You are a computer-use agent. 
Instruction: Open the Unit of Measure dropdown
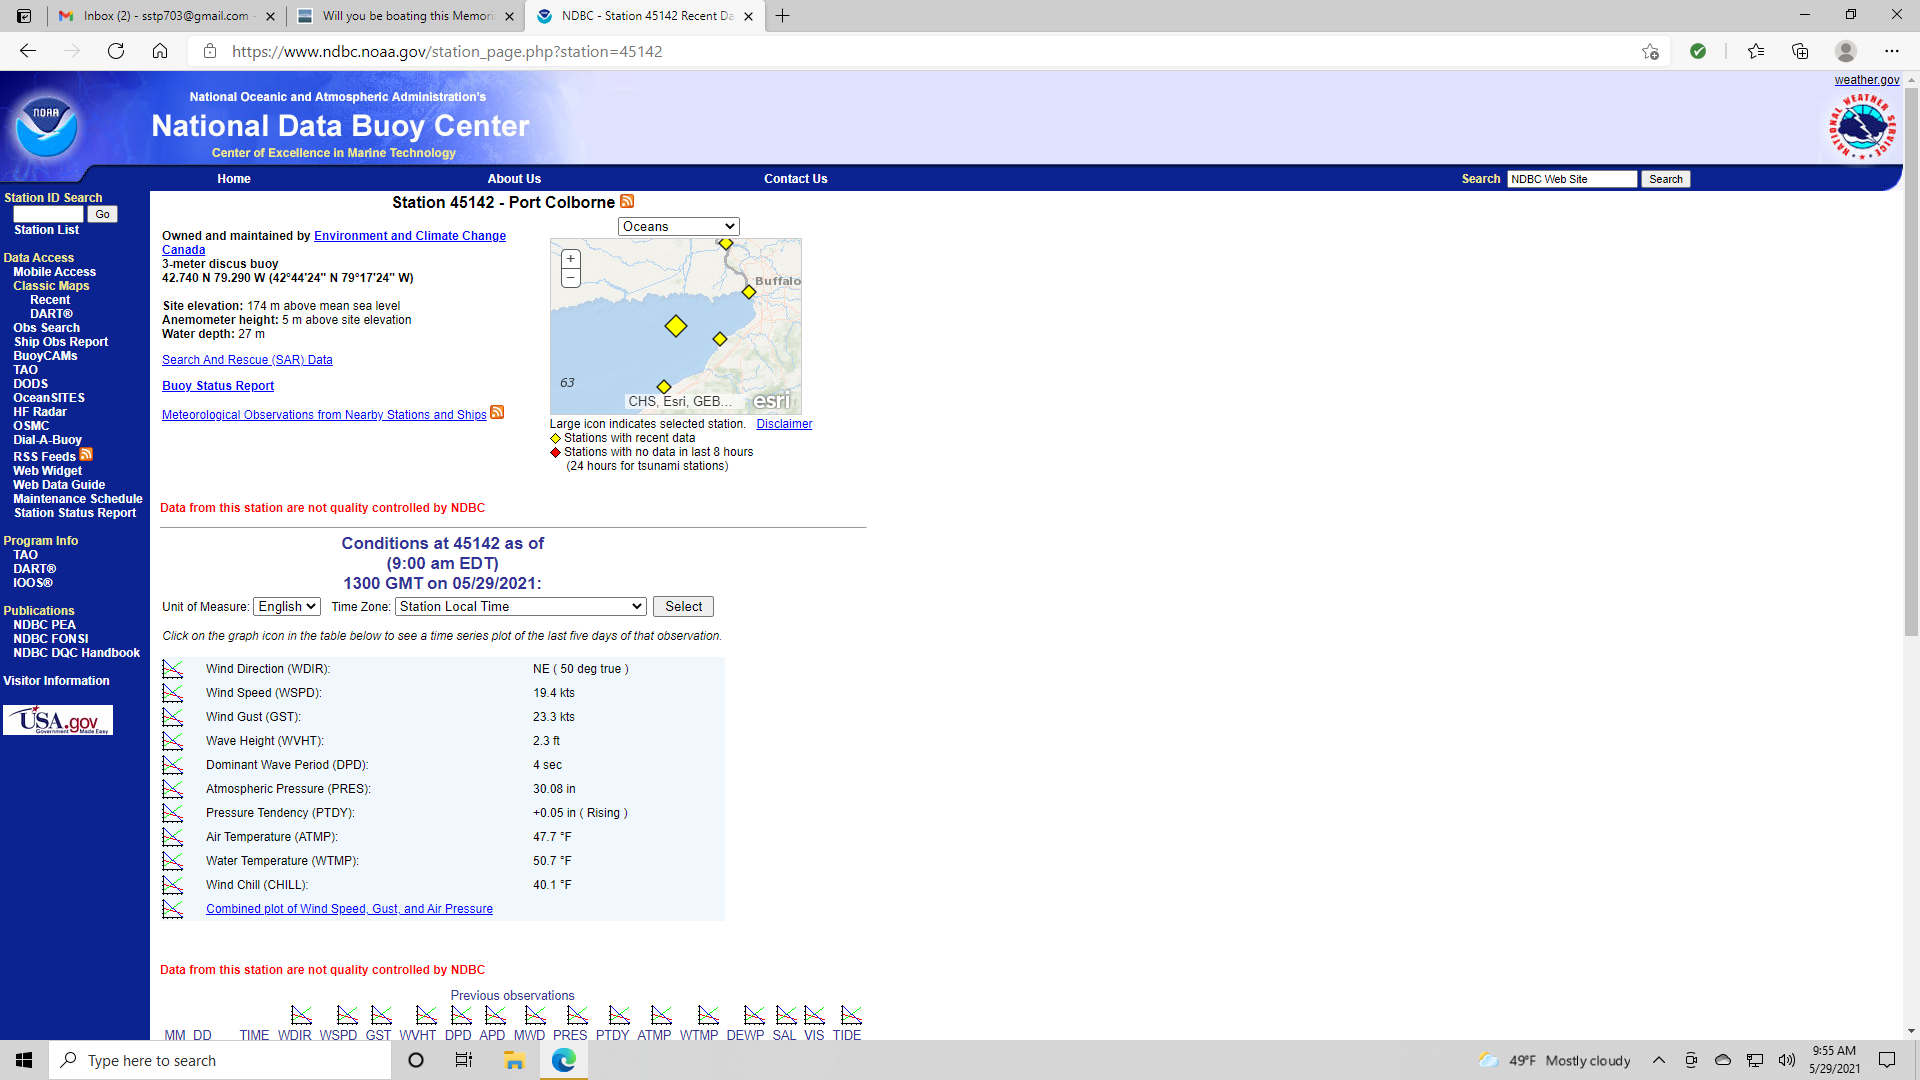287,607
